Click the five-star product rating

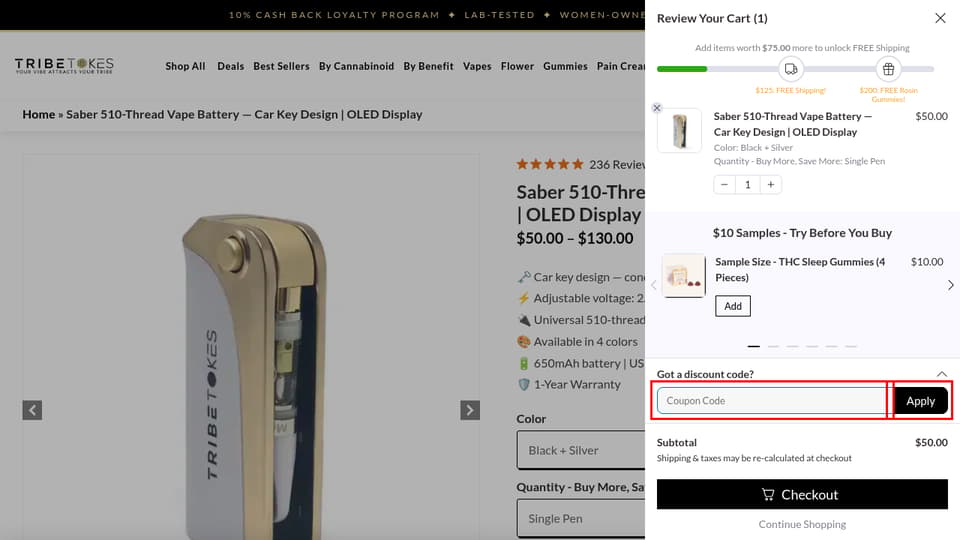(550, 164)
